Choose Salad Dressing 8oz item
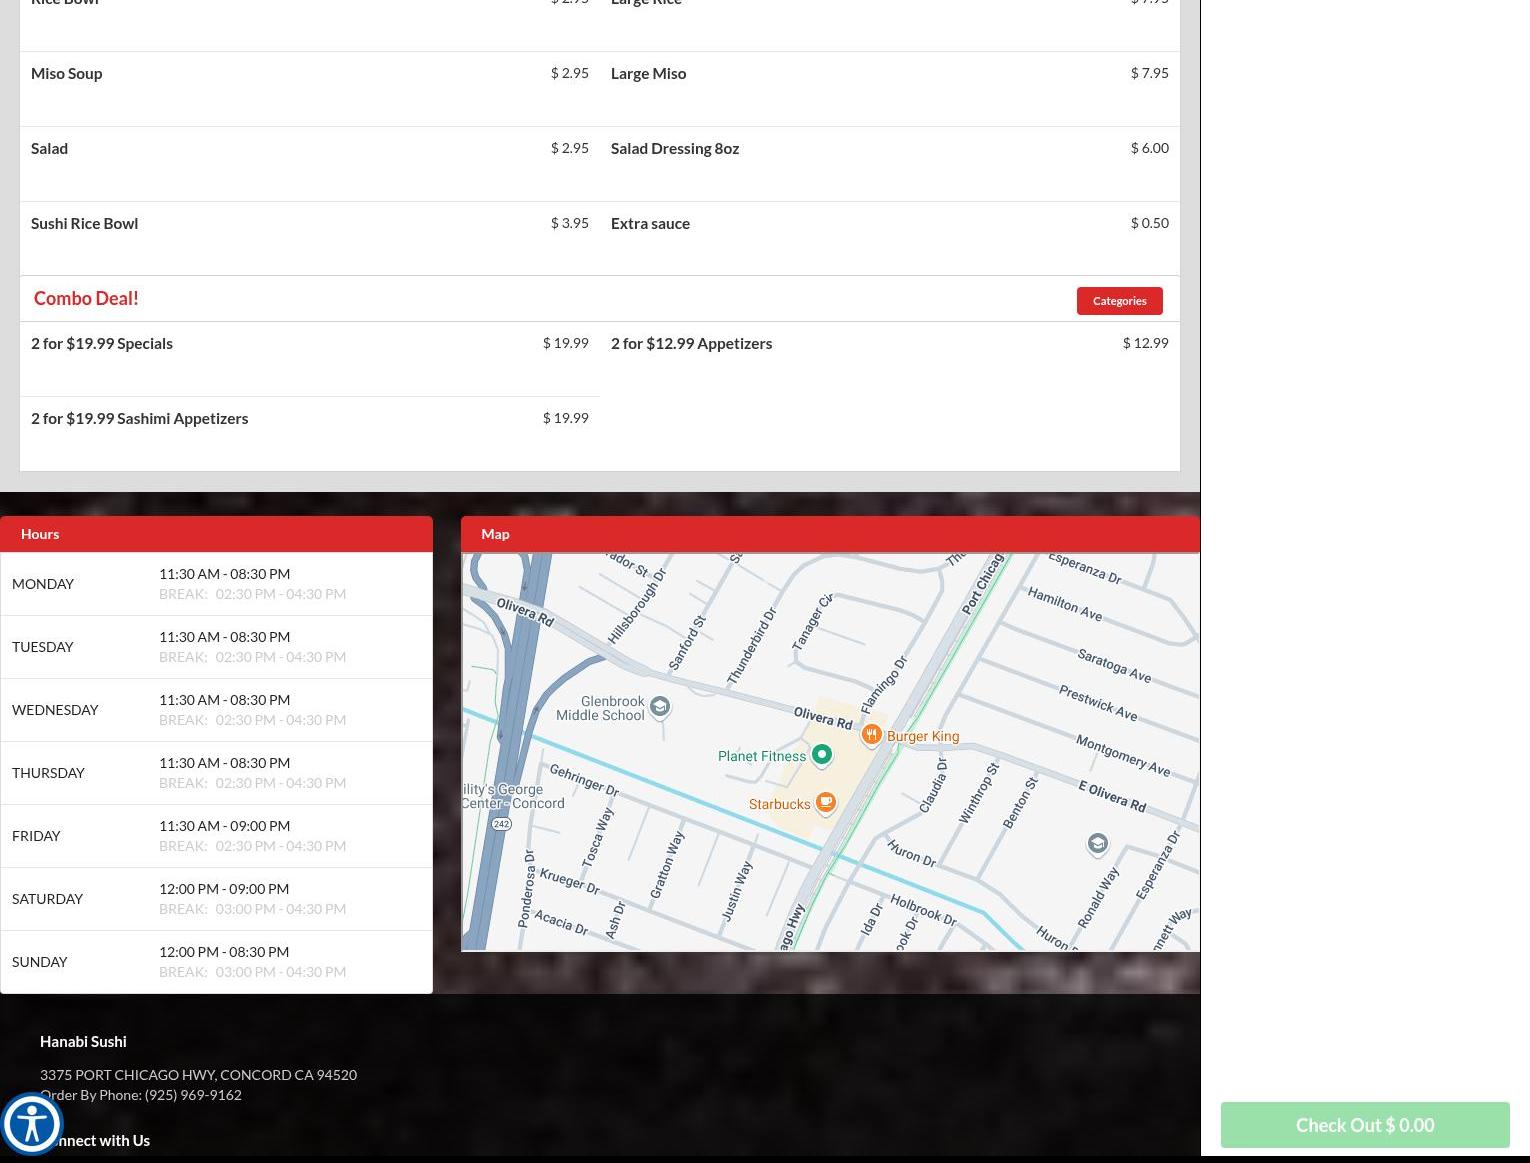 [x=675, y=148]
